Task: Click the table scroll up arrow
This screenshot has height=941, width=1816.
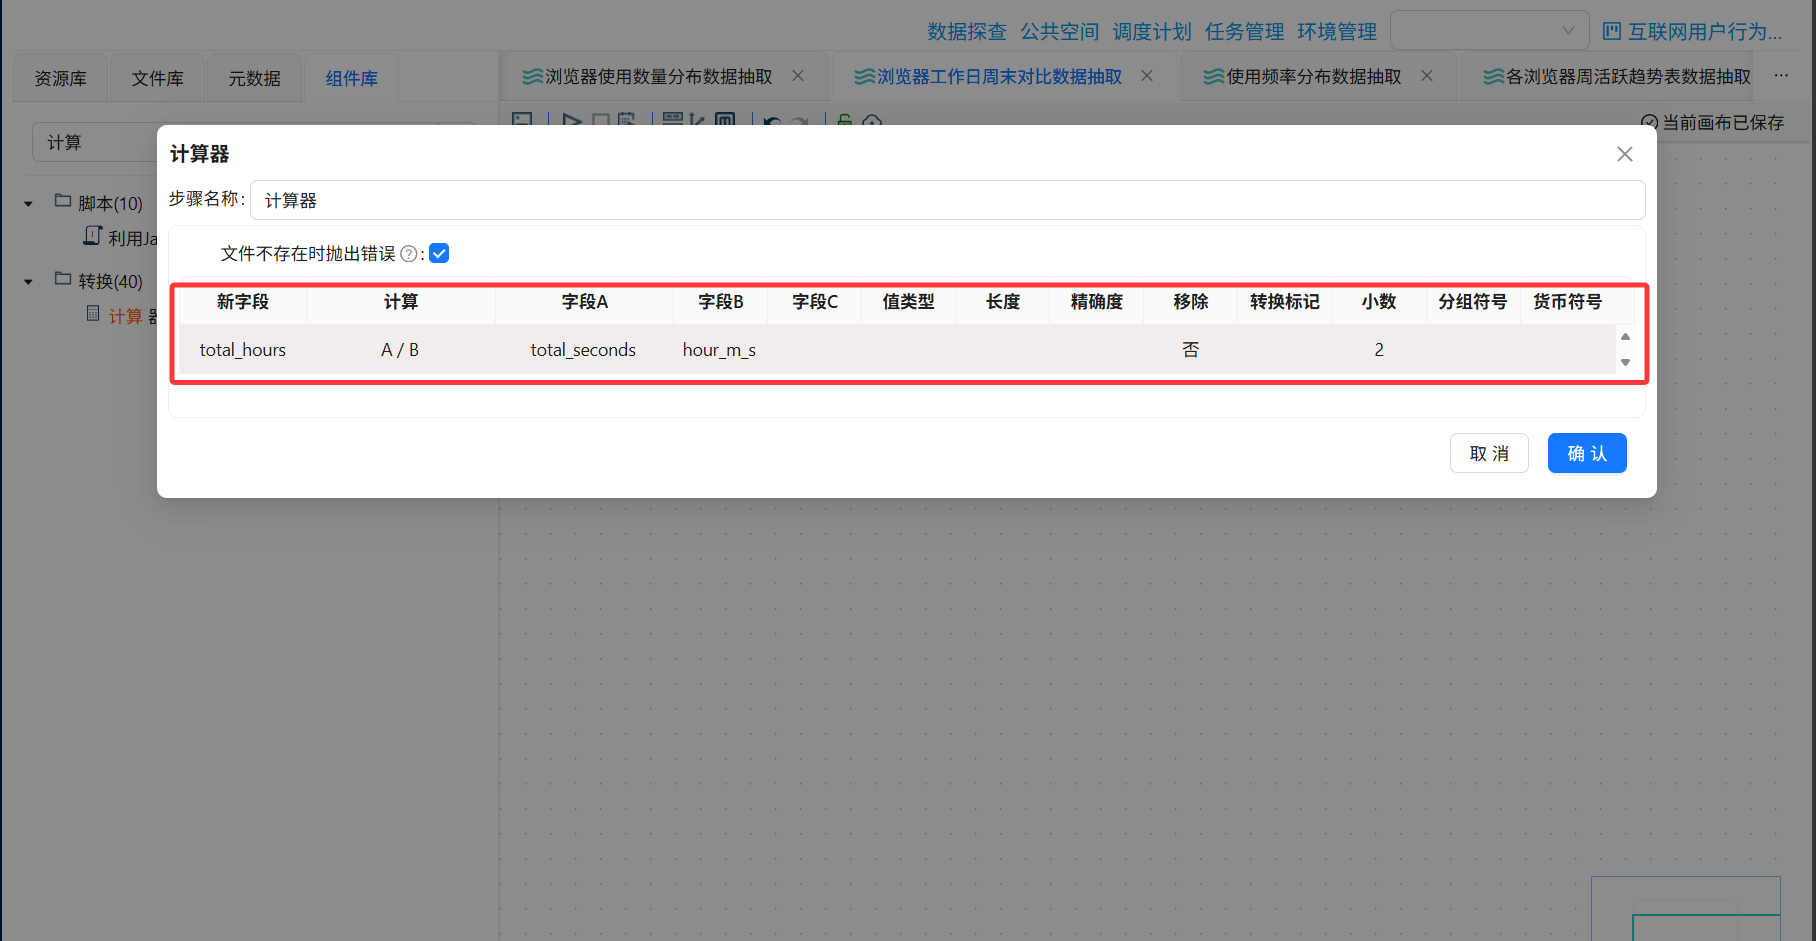Action: [1625, 337]
